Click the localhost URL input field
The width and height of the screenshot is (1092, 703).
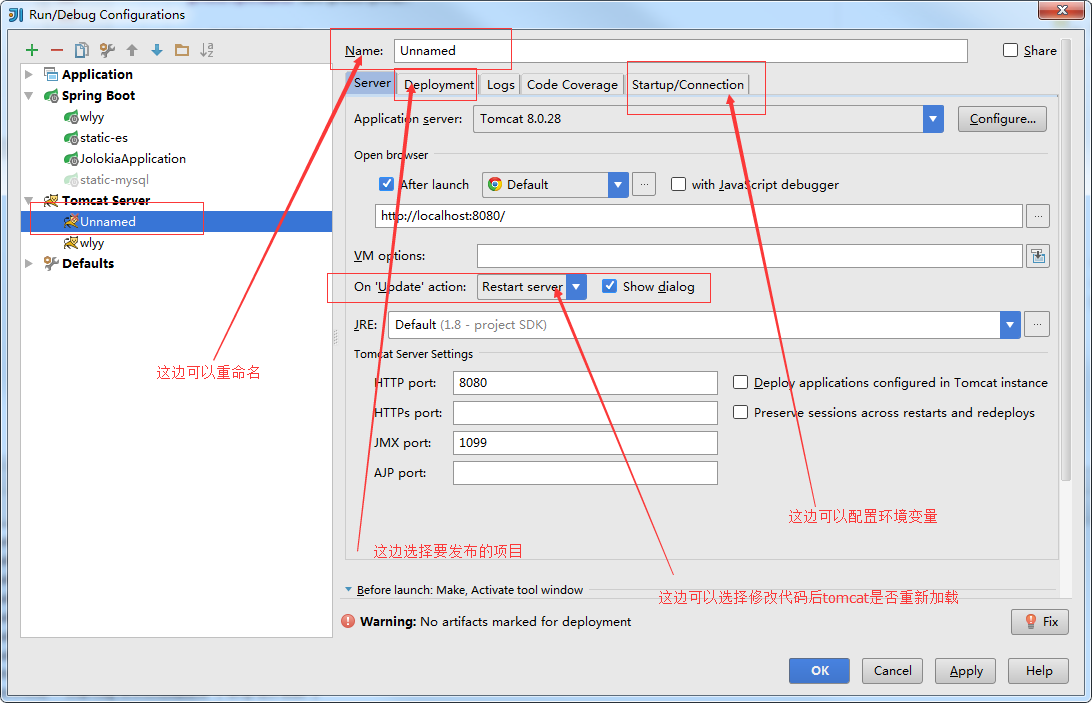click(699, 216)
